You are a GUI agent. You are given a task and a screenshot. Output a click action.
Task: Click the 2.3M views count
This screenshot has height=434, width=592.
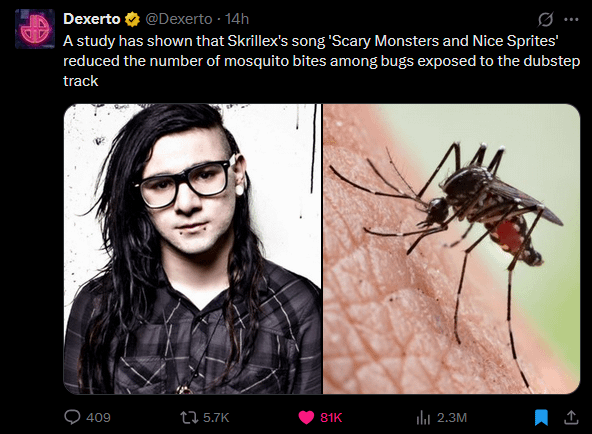[452, 417]
